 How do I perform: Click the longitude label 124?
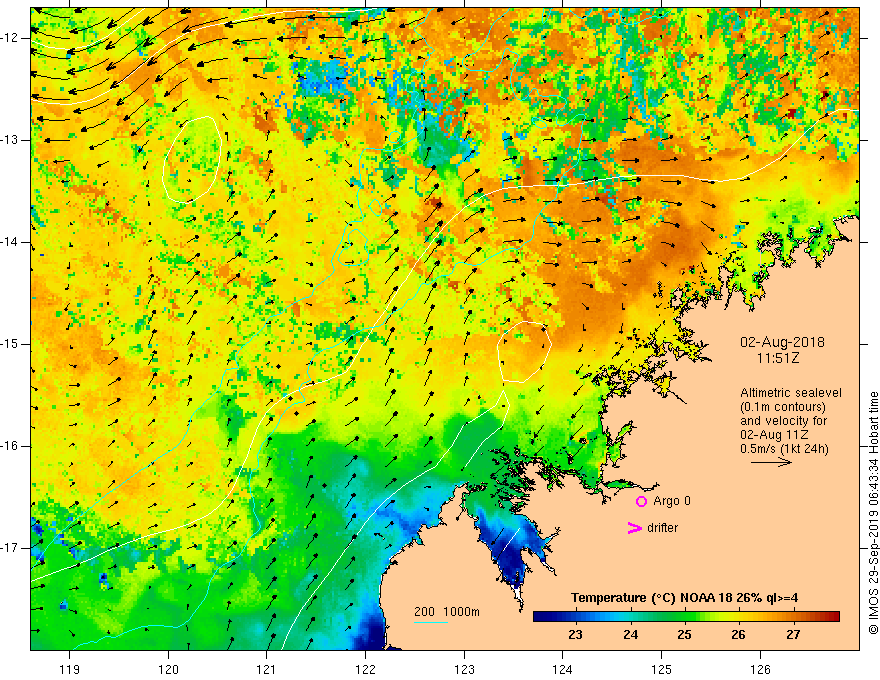pyautogui.click(x=563, y=669)
